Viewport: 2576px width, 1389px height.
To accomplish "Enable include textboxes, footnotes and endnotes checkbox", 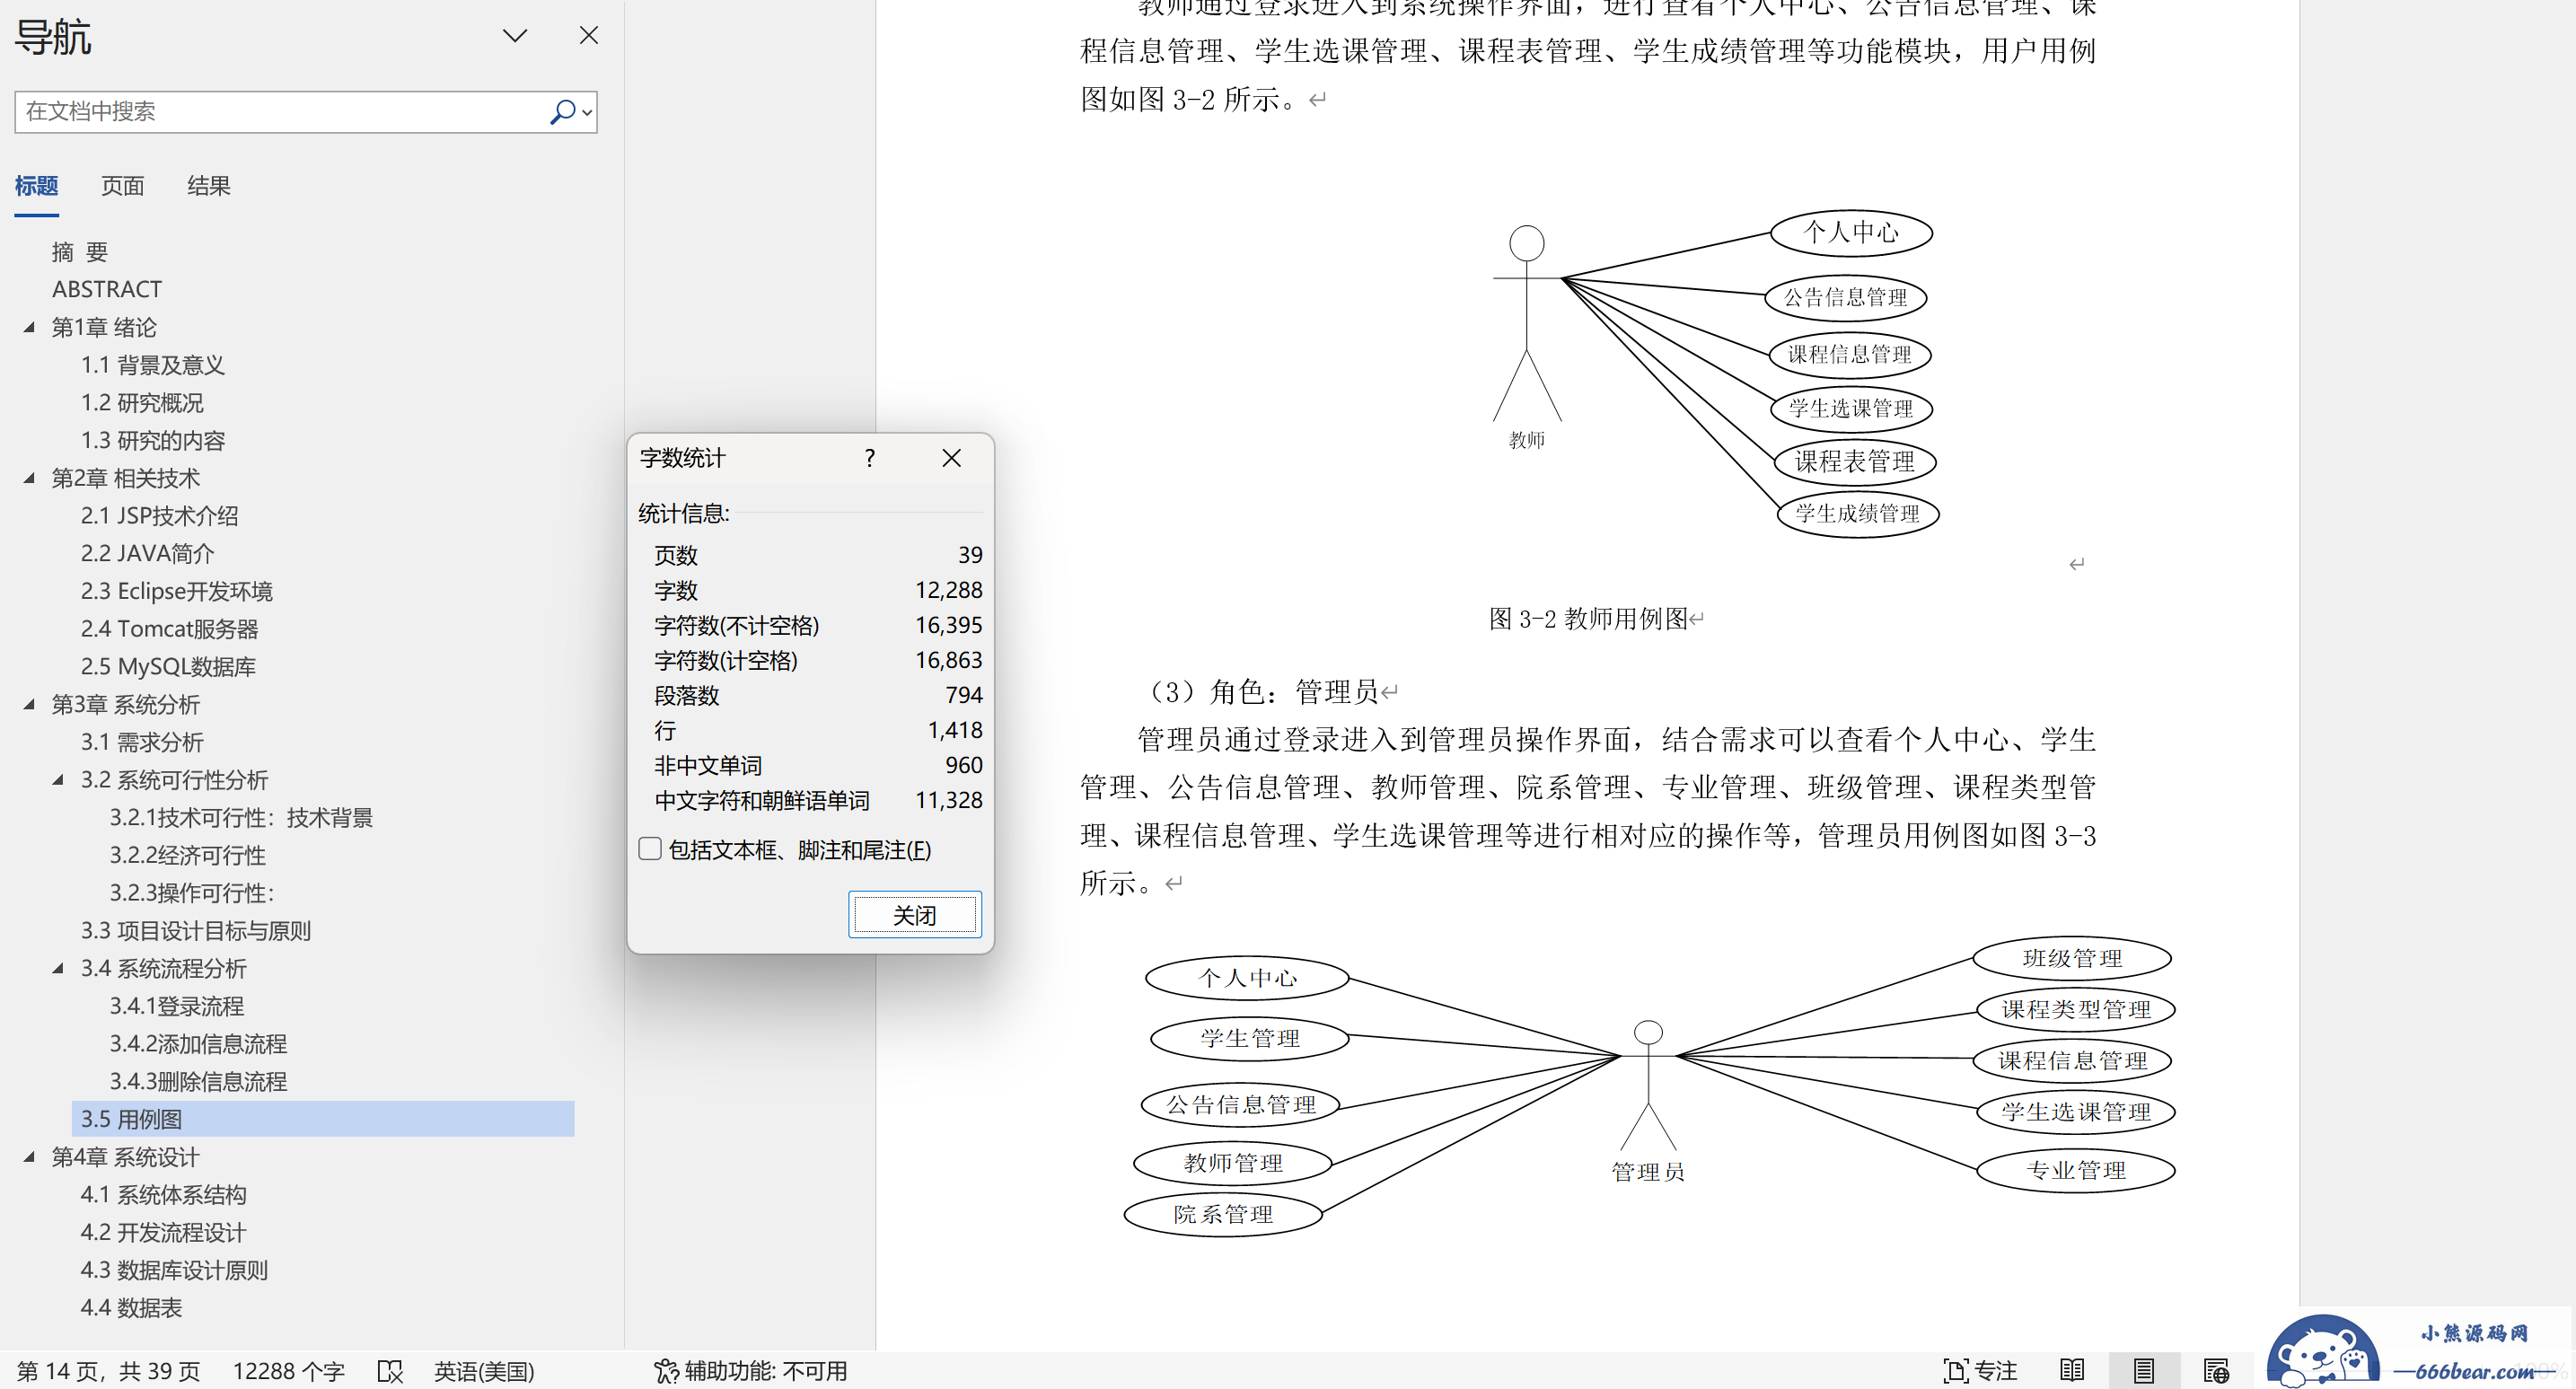I will point(650,849).
